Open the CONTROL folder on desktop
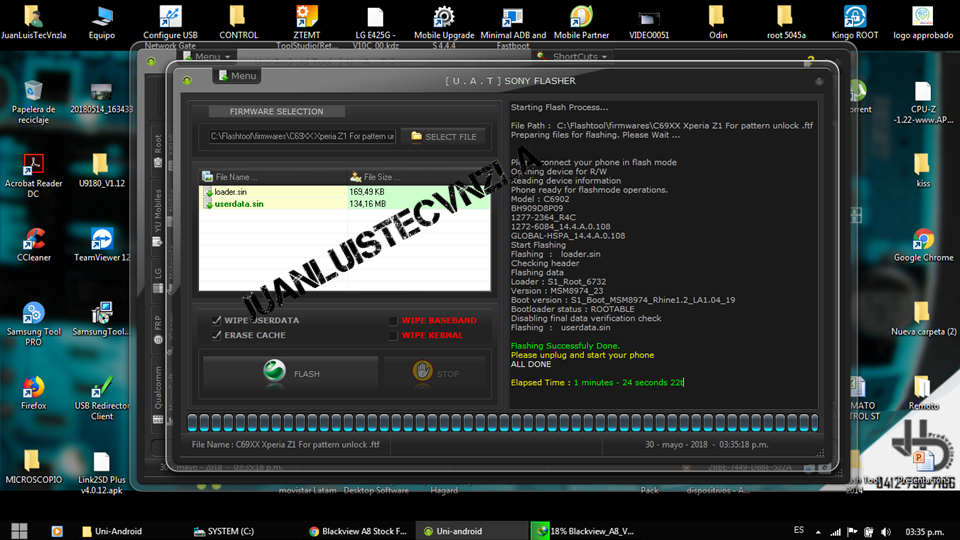 [x=238, y=22]
